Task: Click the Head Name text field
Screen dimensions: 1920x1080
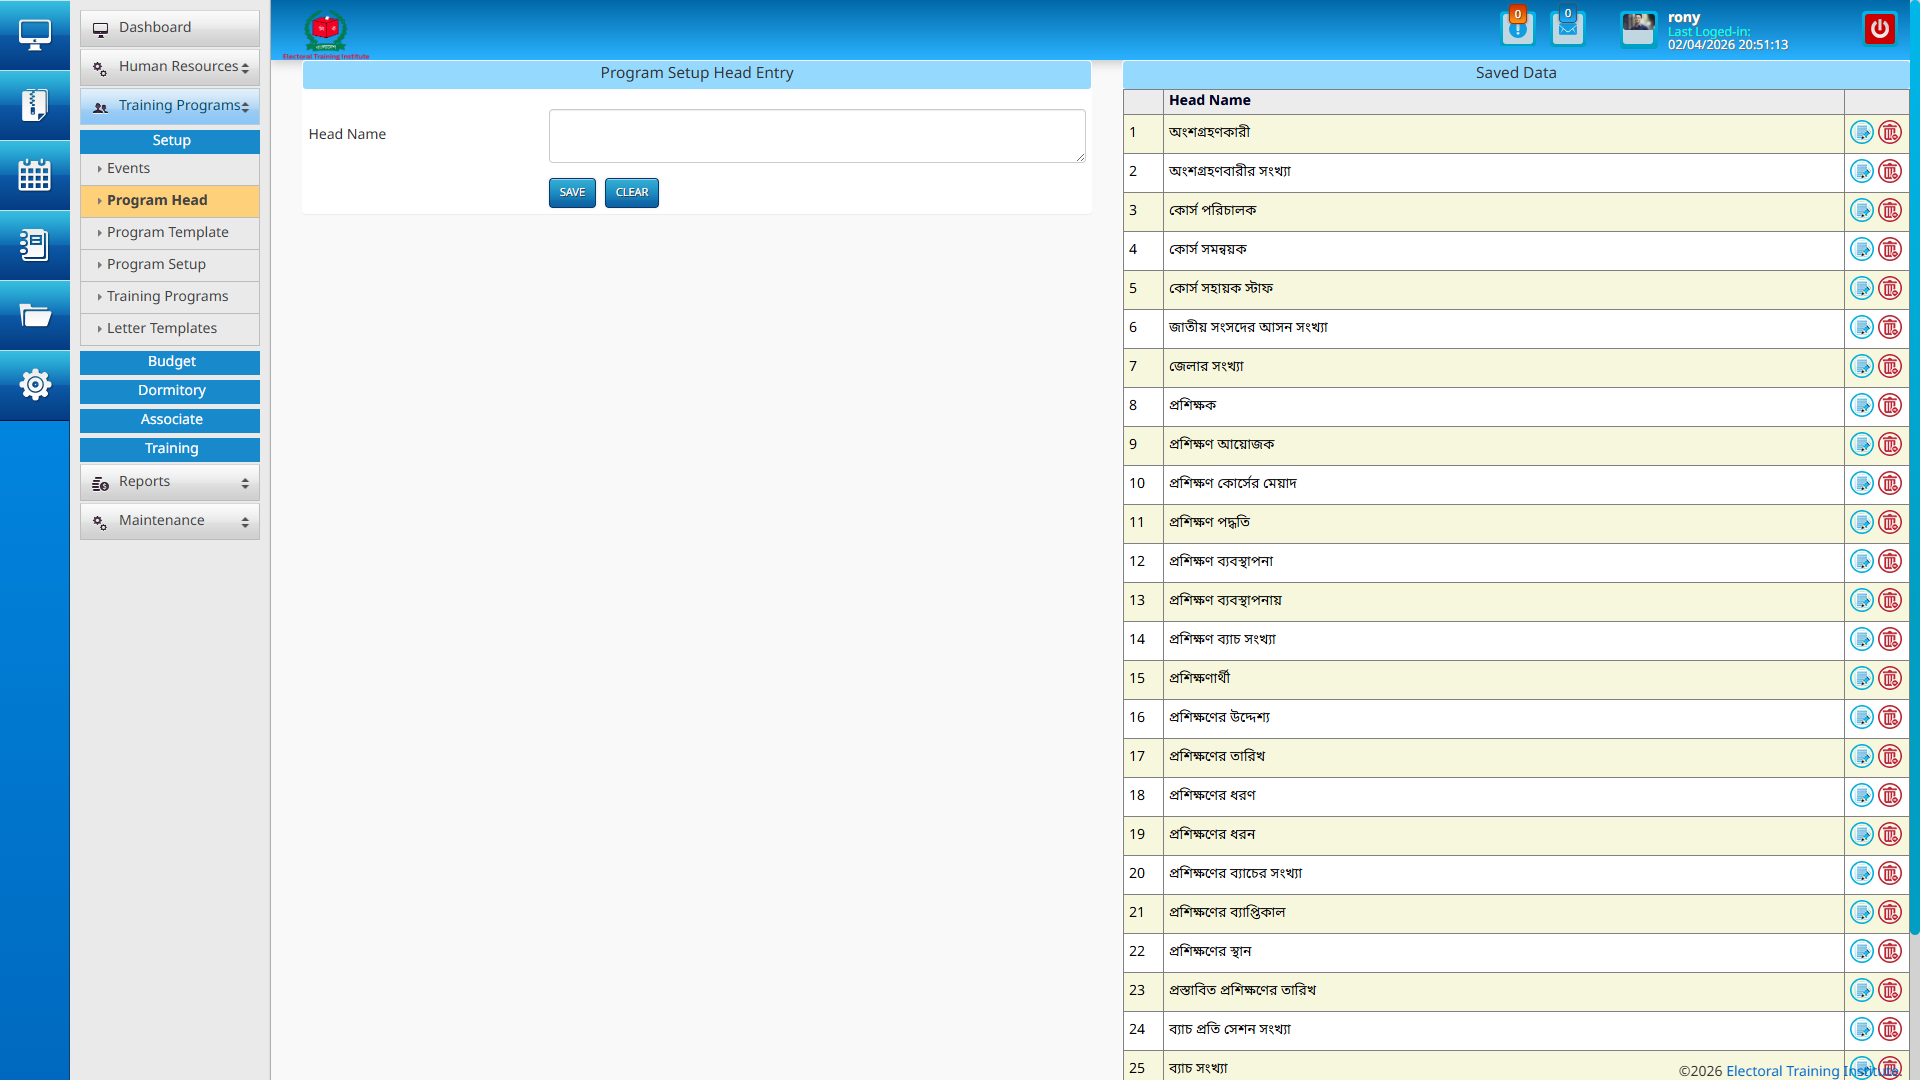Action: [816, 136]
